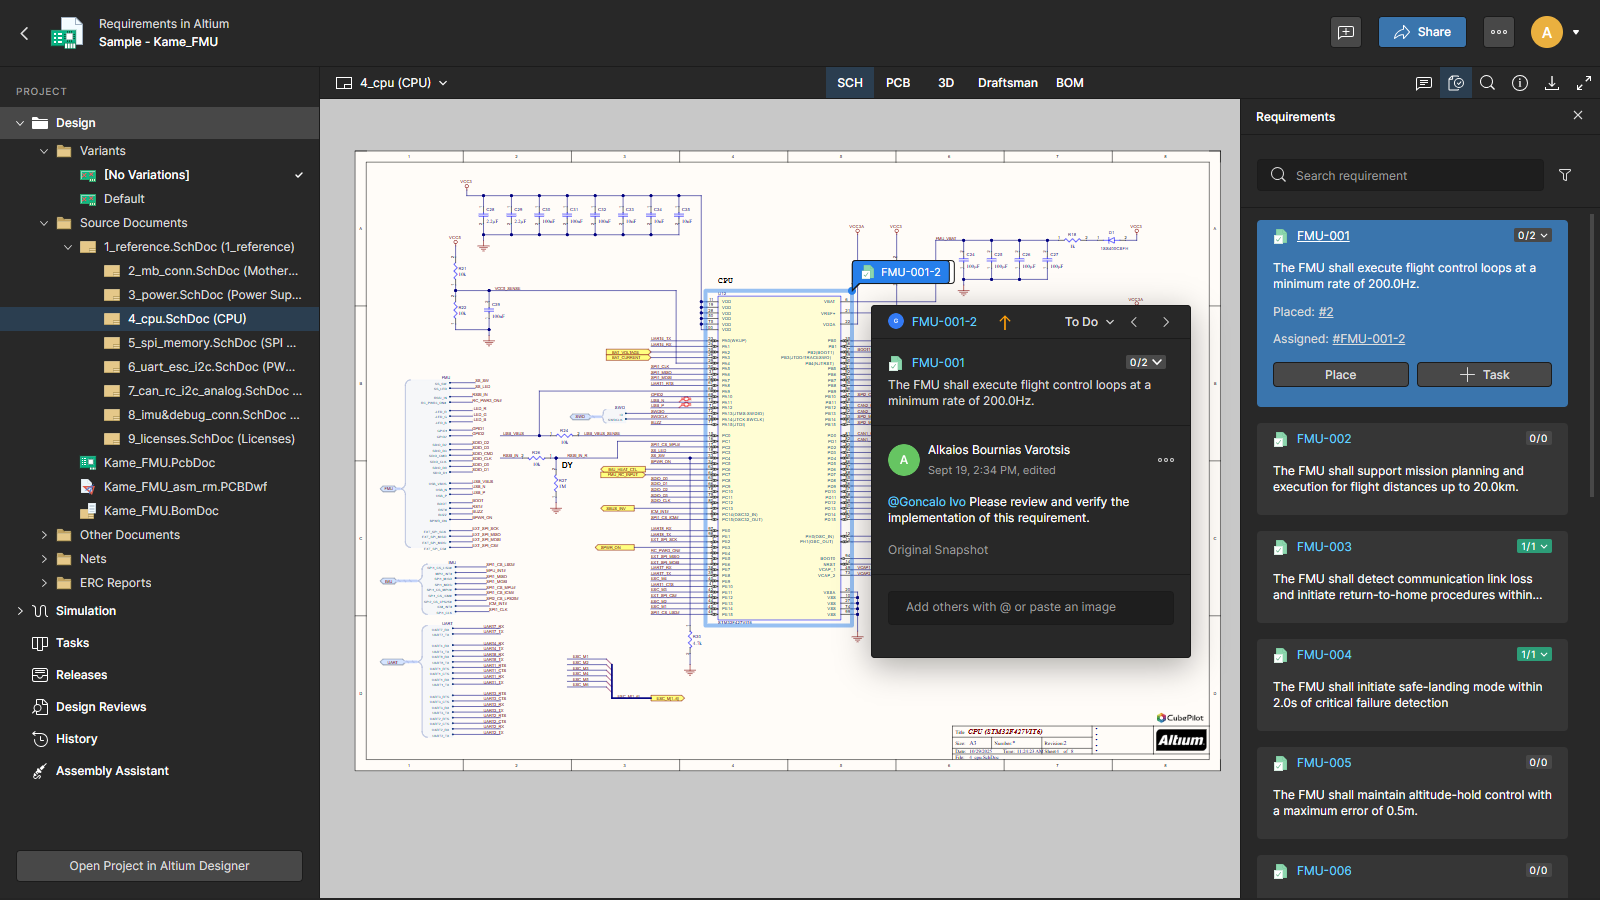This screenshot has height=900, width=1600.
Task: Switch to the PCB tab
Action: (898, 83)
